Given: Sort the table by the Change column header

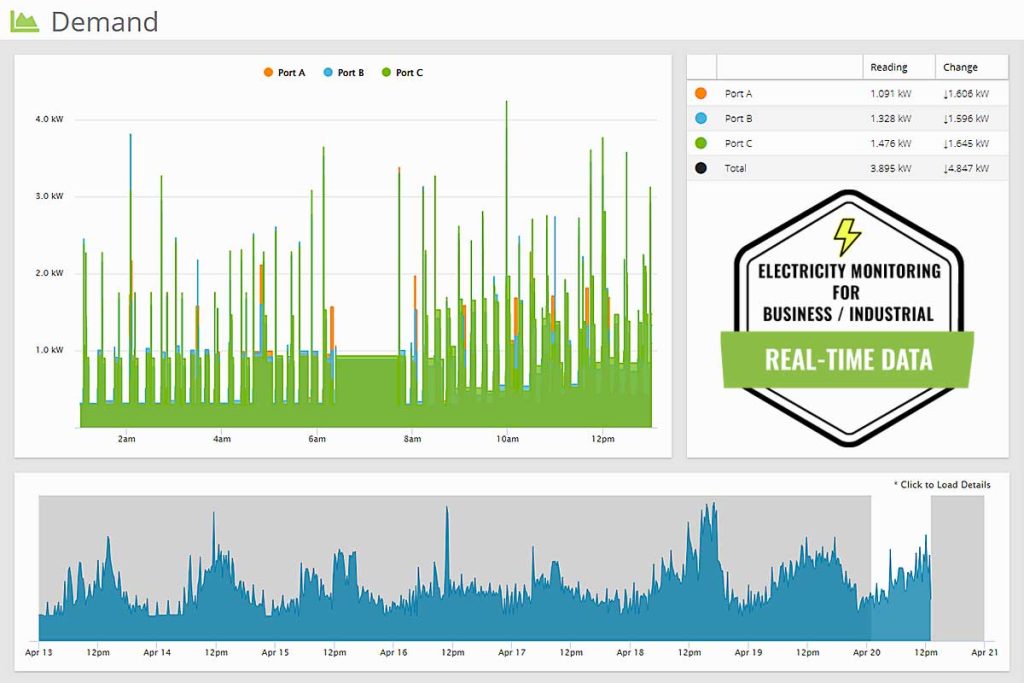Looking at the screenshot, I should coord(960,67).
